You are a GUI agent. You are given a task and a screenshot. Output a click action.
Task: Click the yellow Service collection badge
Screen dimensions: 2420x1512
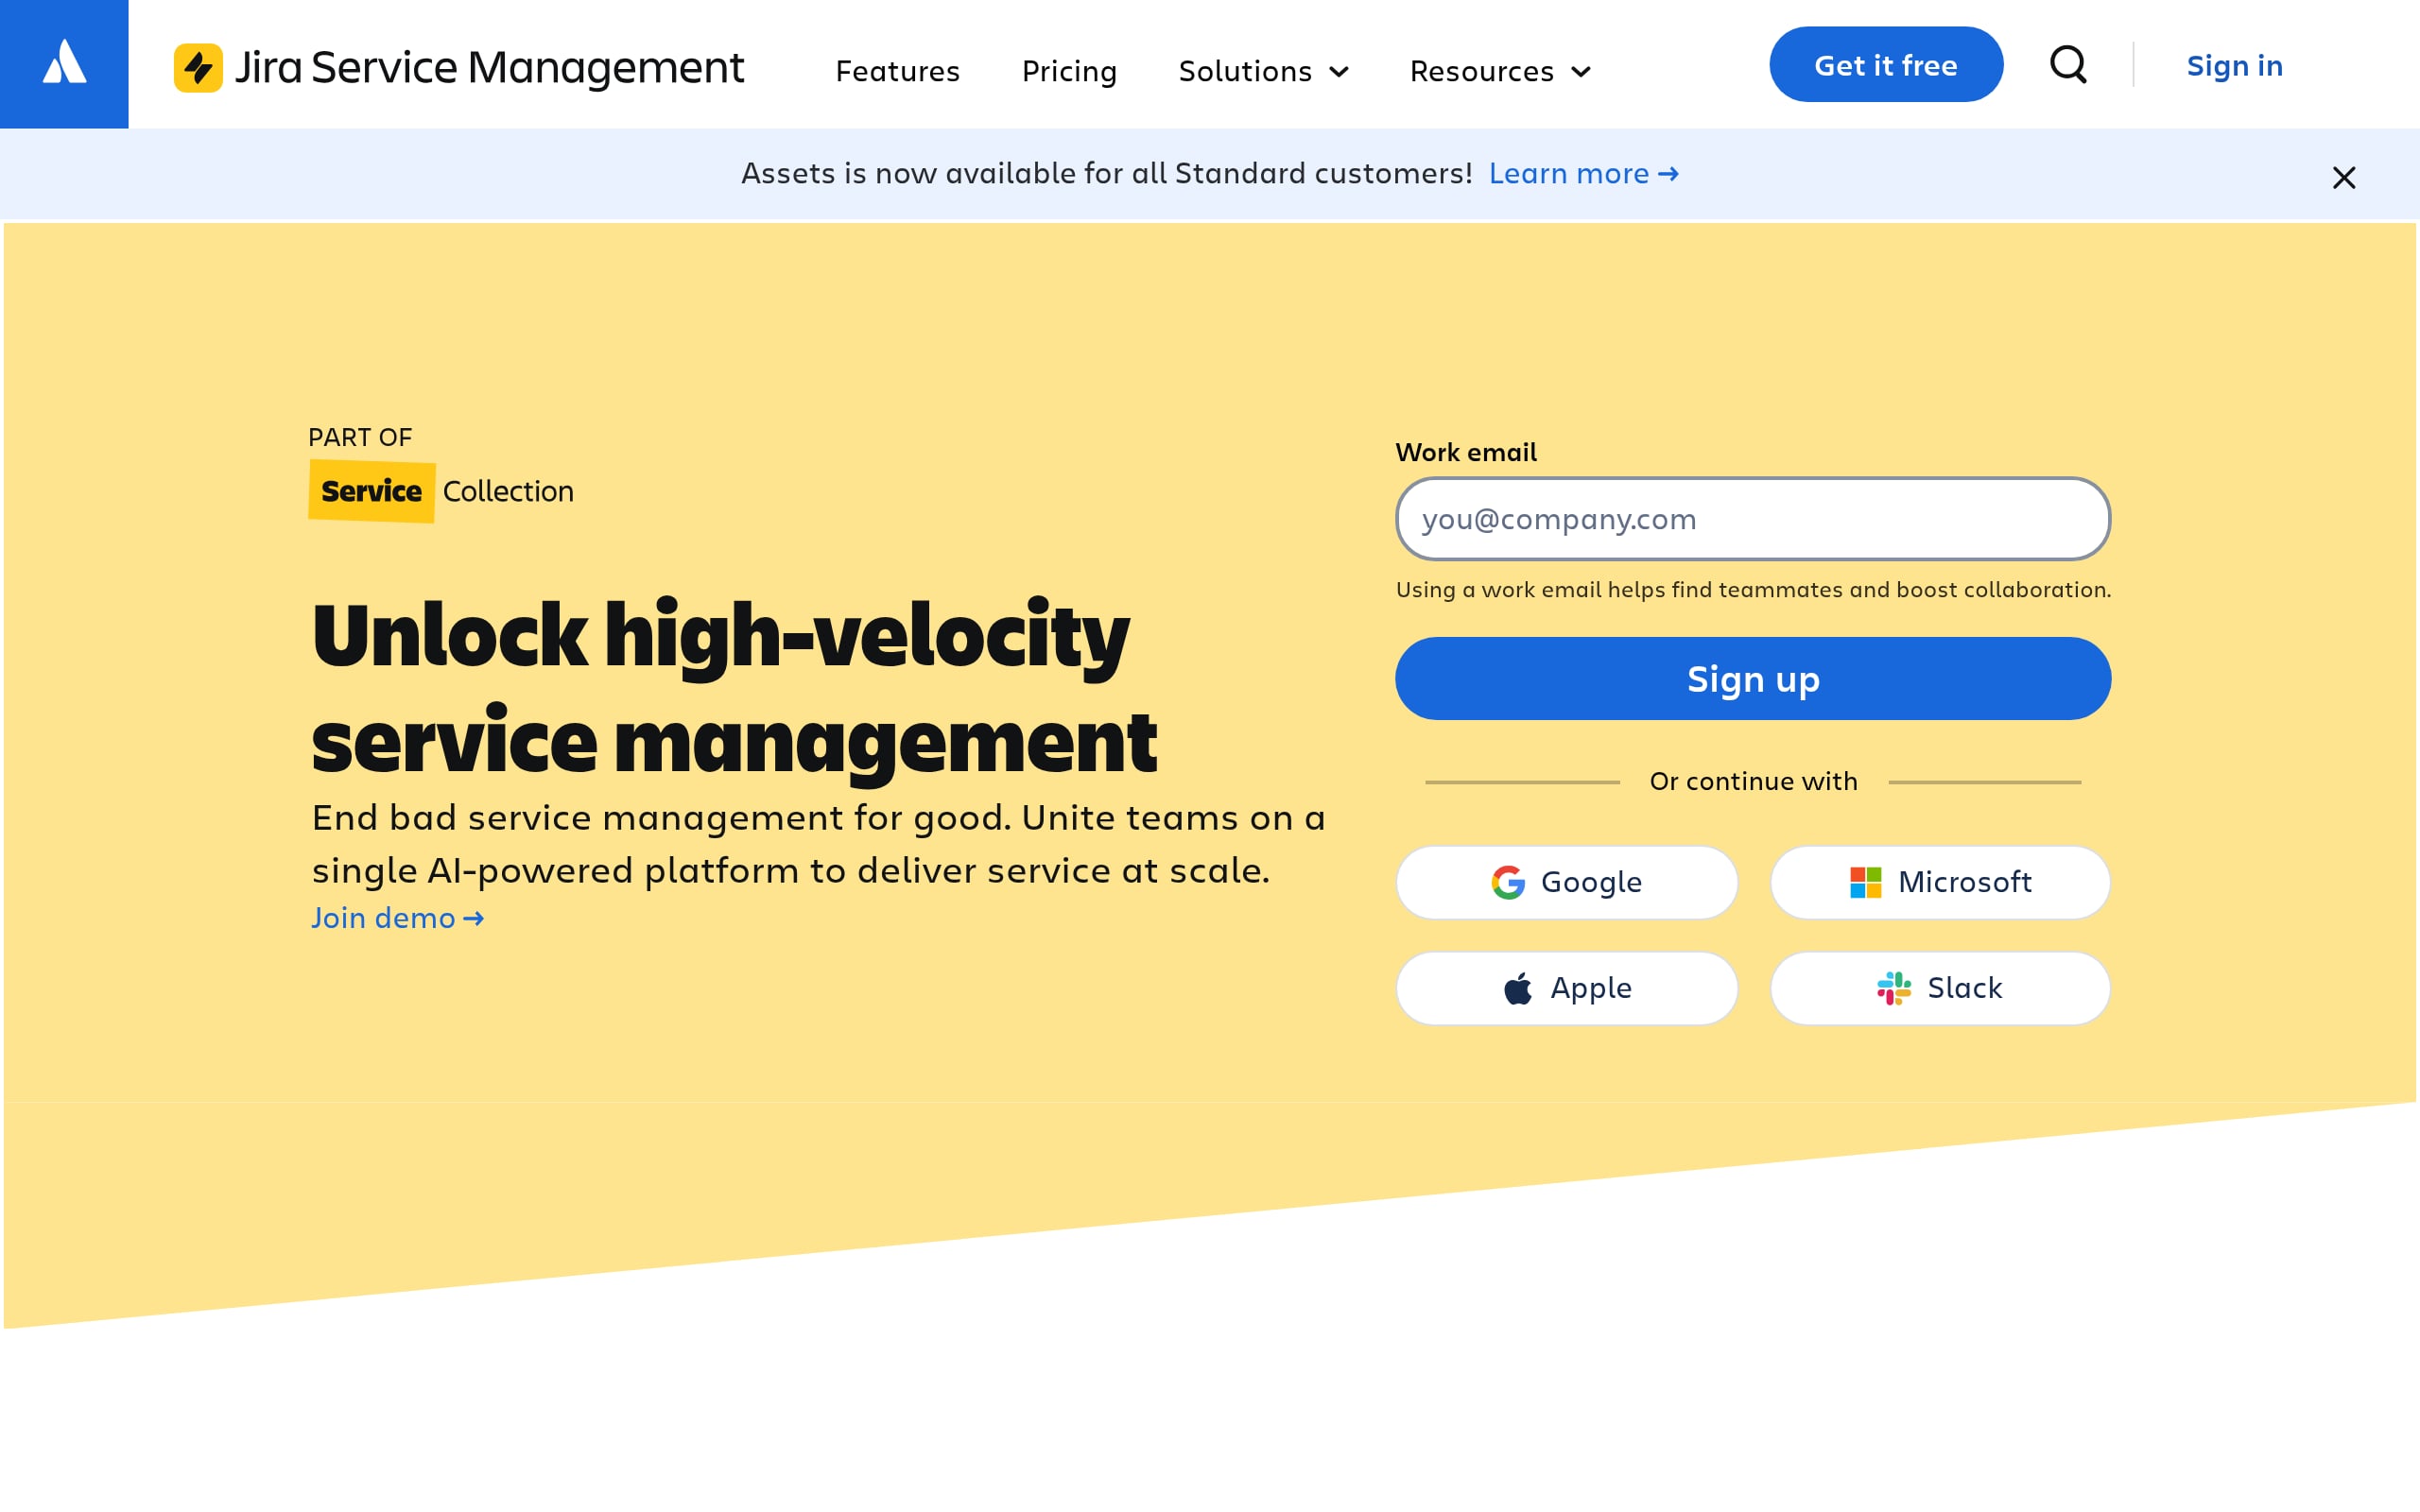click(x=371, y=491)
